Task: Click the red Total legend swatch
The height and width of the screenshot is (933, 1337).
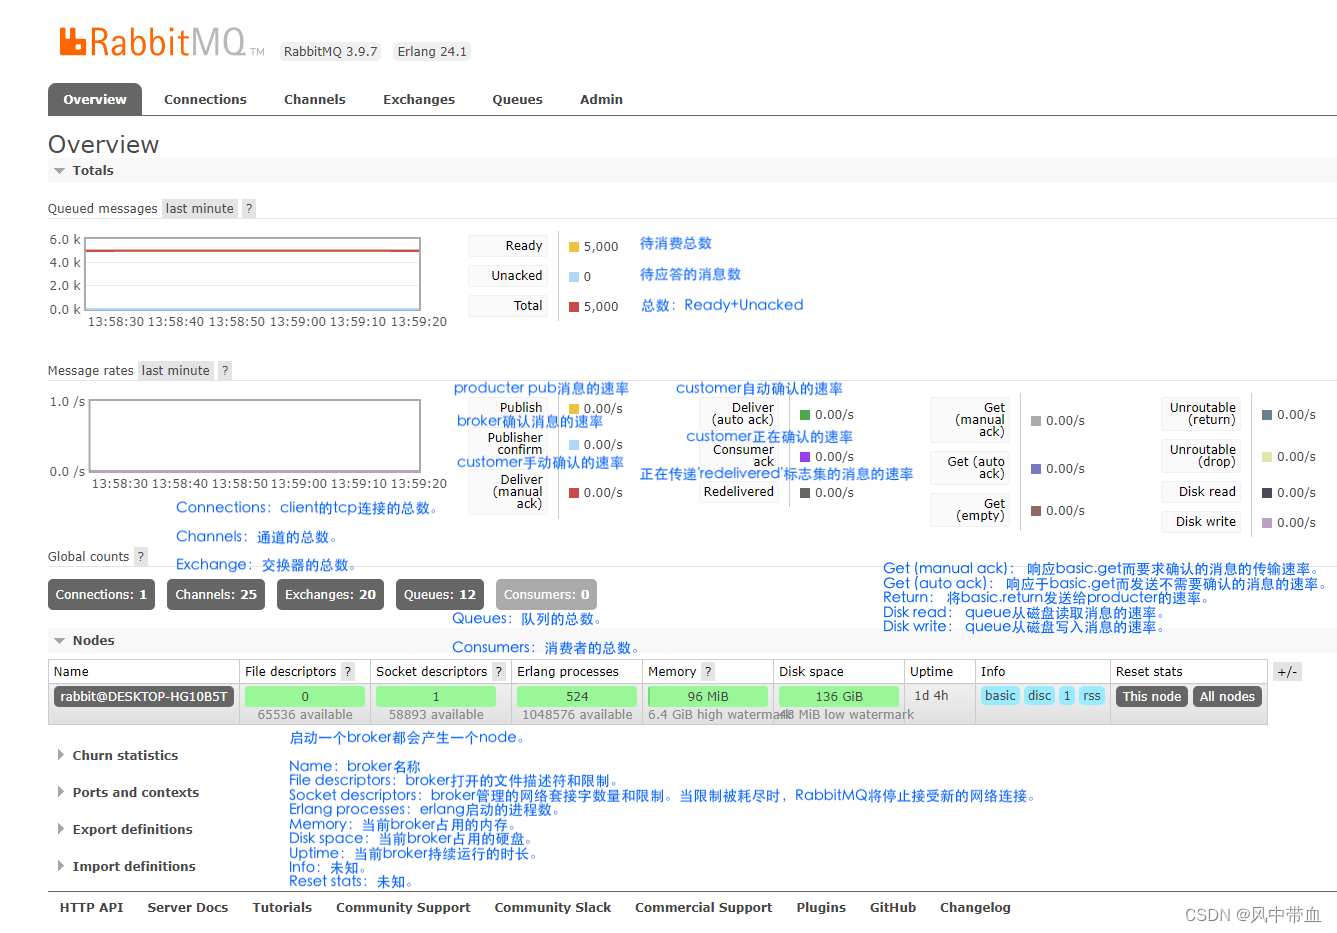Action: pyautogui.click(x=574, y=306)
